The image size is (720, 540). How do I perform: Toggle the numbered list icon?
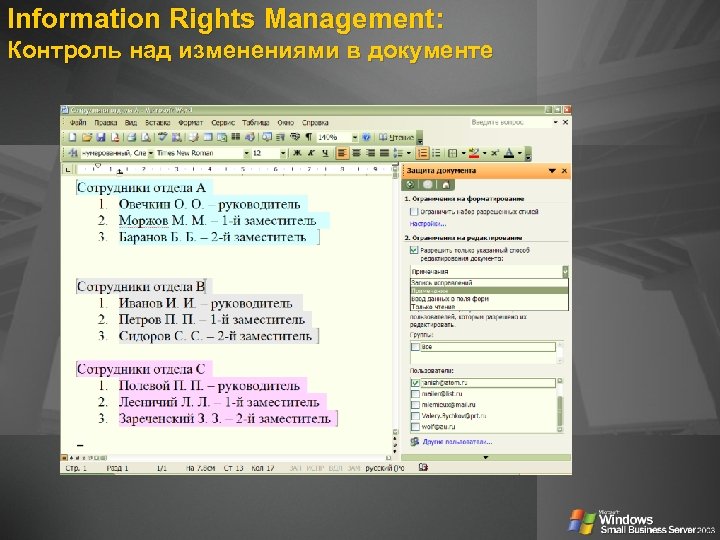(422, 153)
